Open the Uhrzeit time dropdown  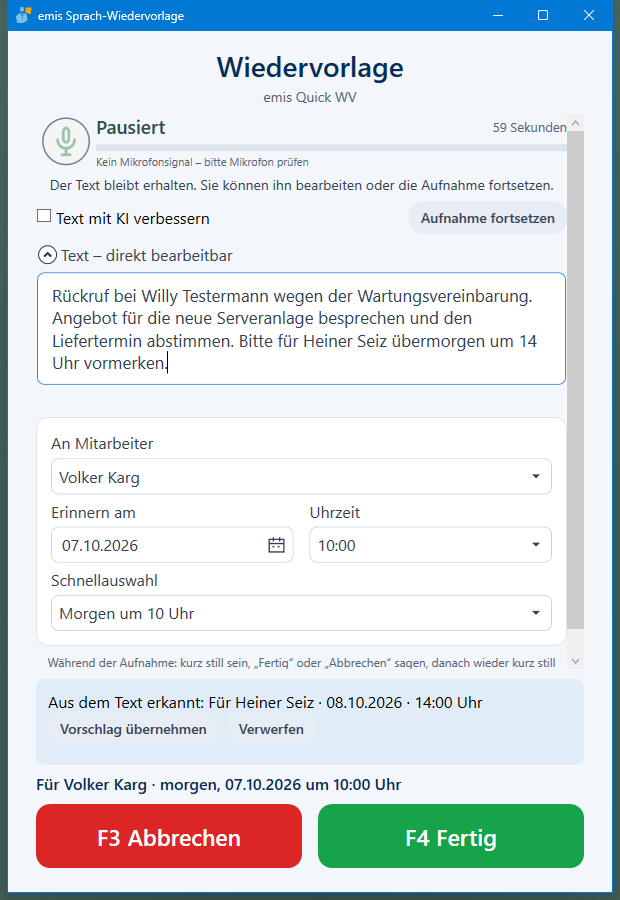pos(431,545)
